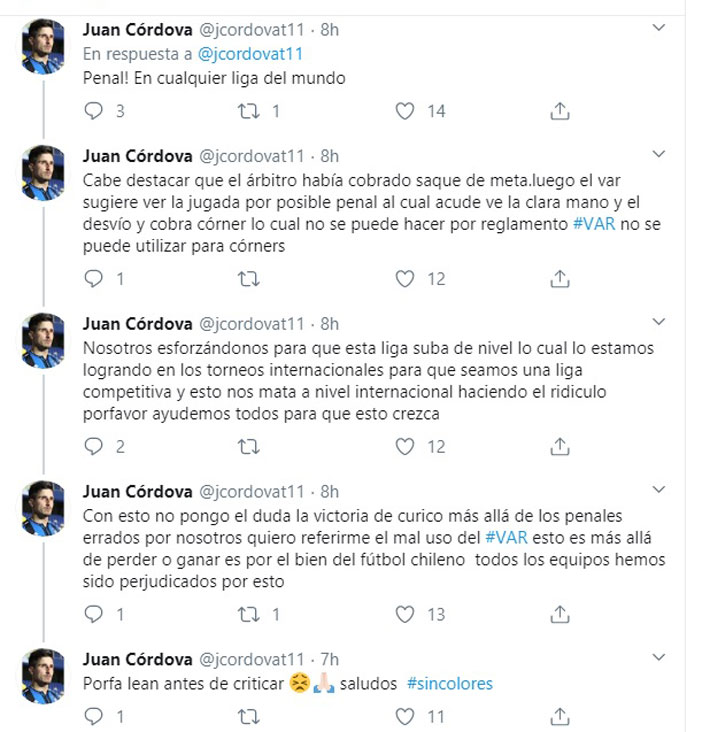Screen dimensions: 710x732
Task: Open the #sincolores hashtag link
Action: (449, 685)
